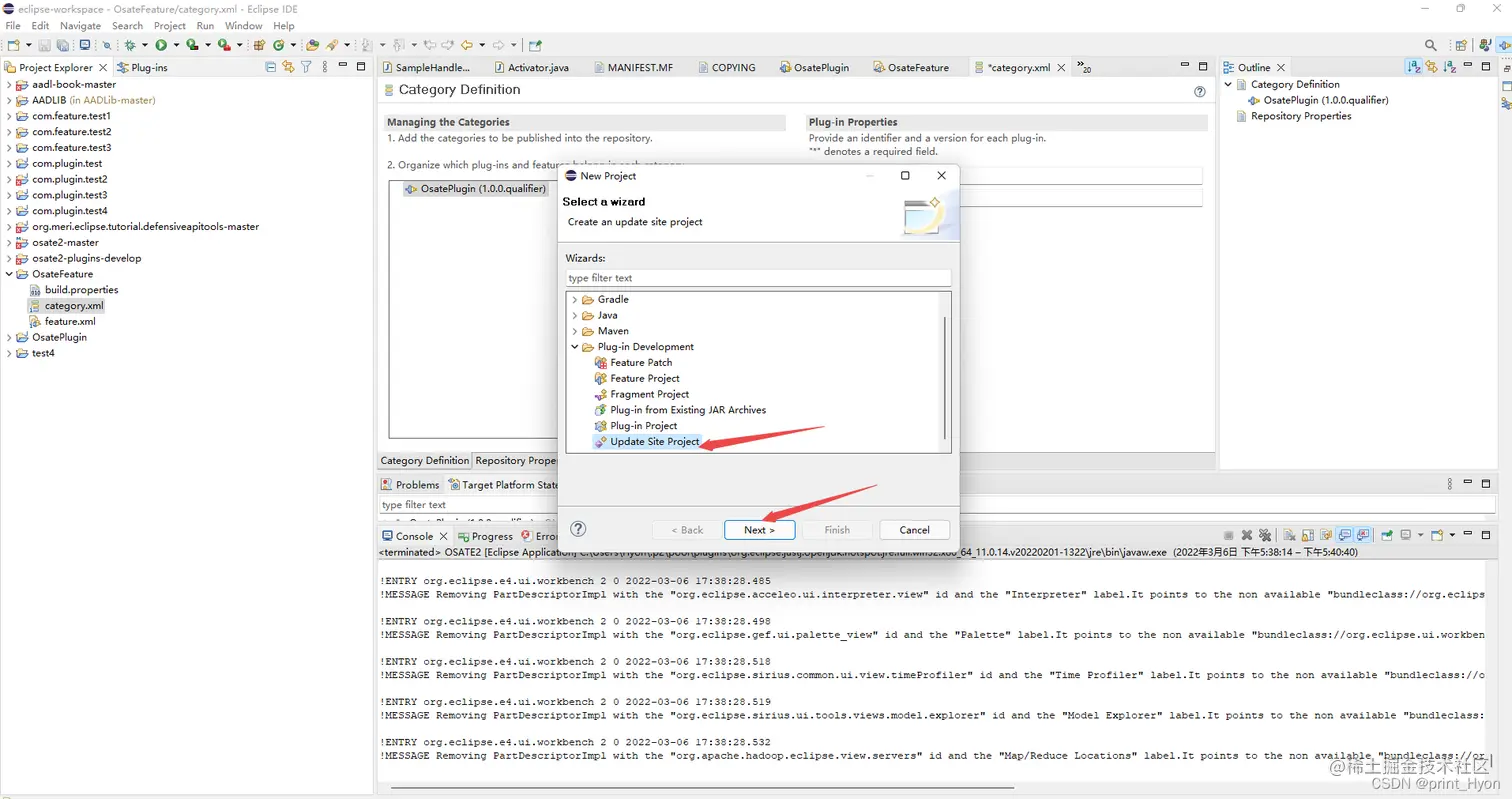Click the wizards filter text field
This screenshot has width=1512, height=799.
[758, 278]
